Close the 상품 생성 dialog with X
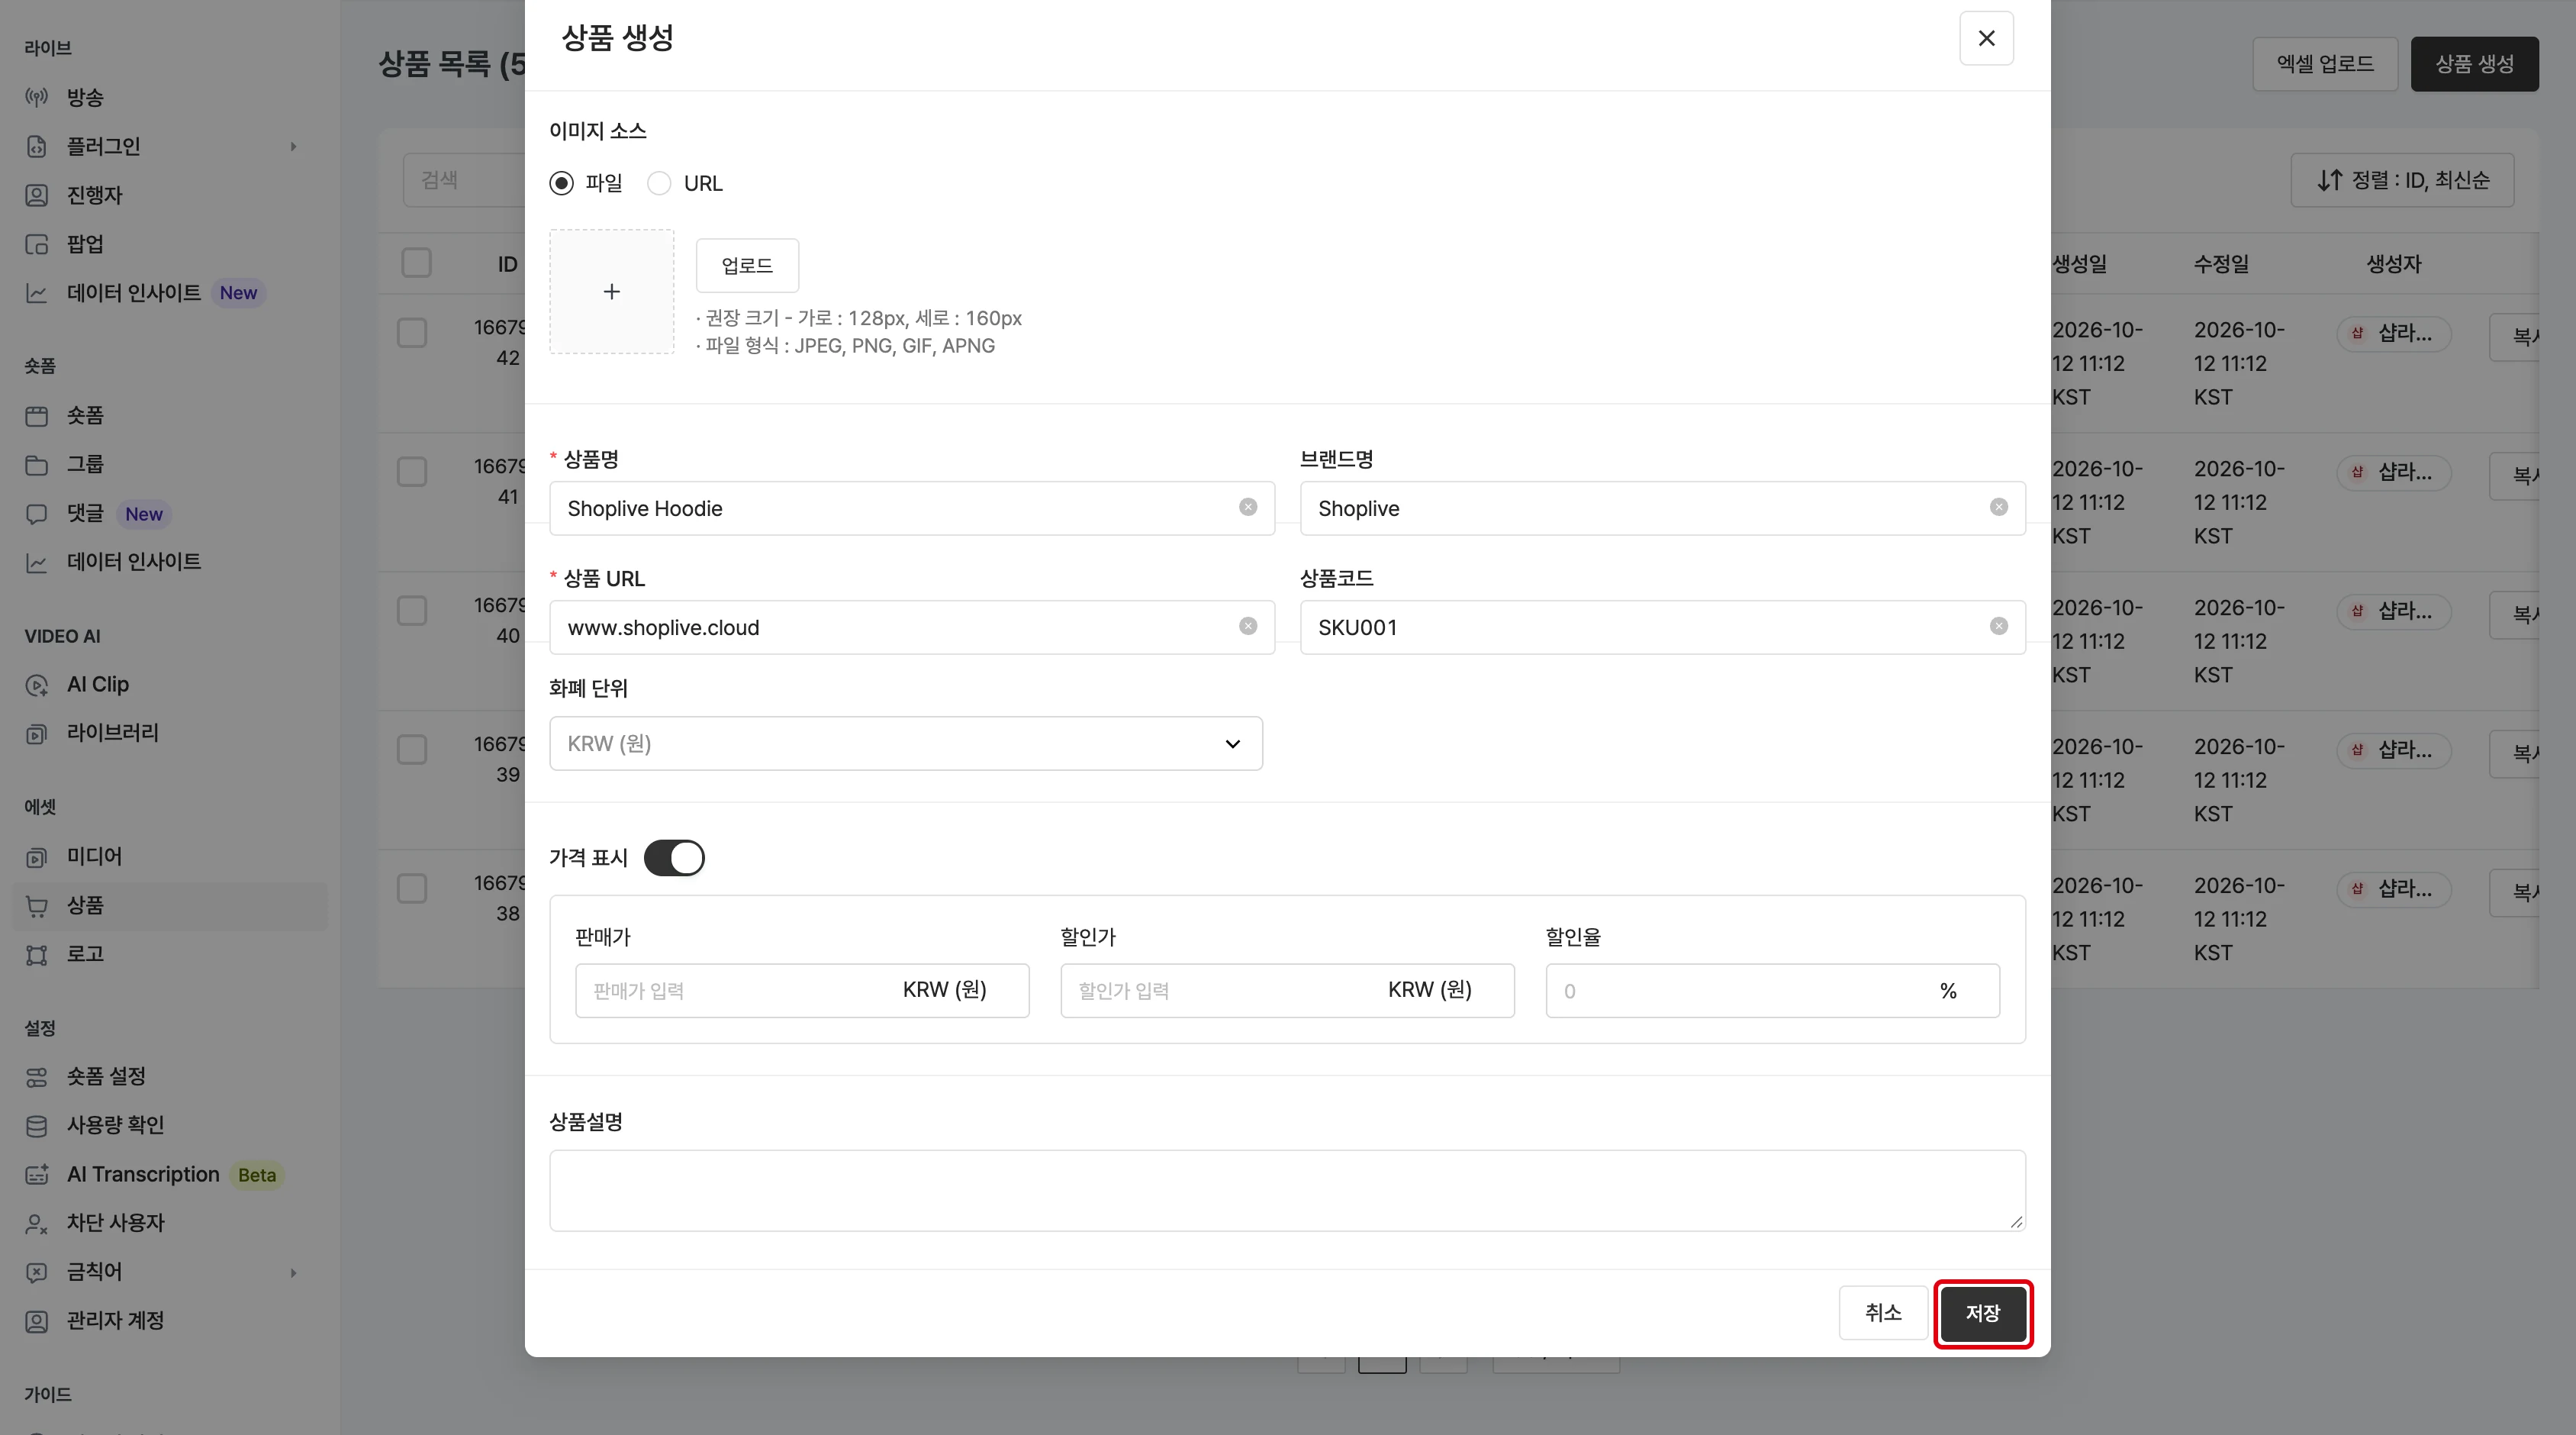Image resolution: width=2576 pixels, height=1435 pixels. tap(1986, 38)
